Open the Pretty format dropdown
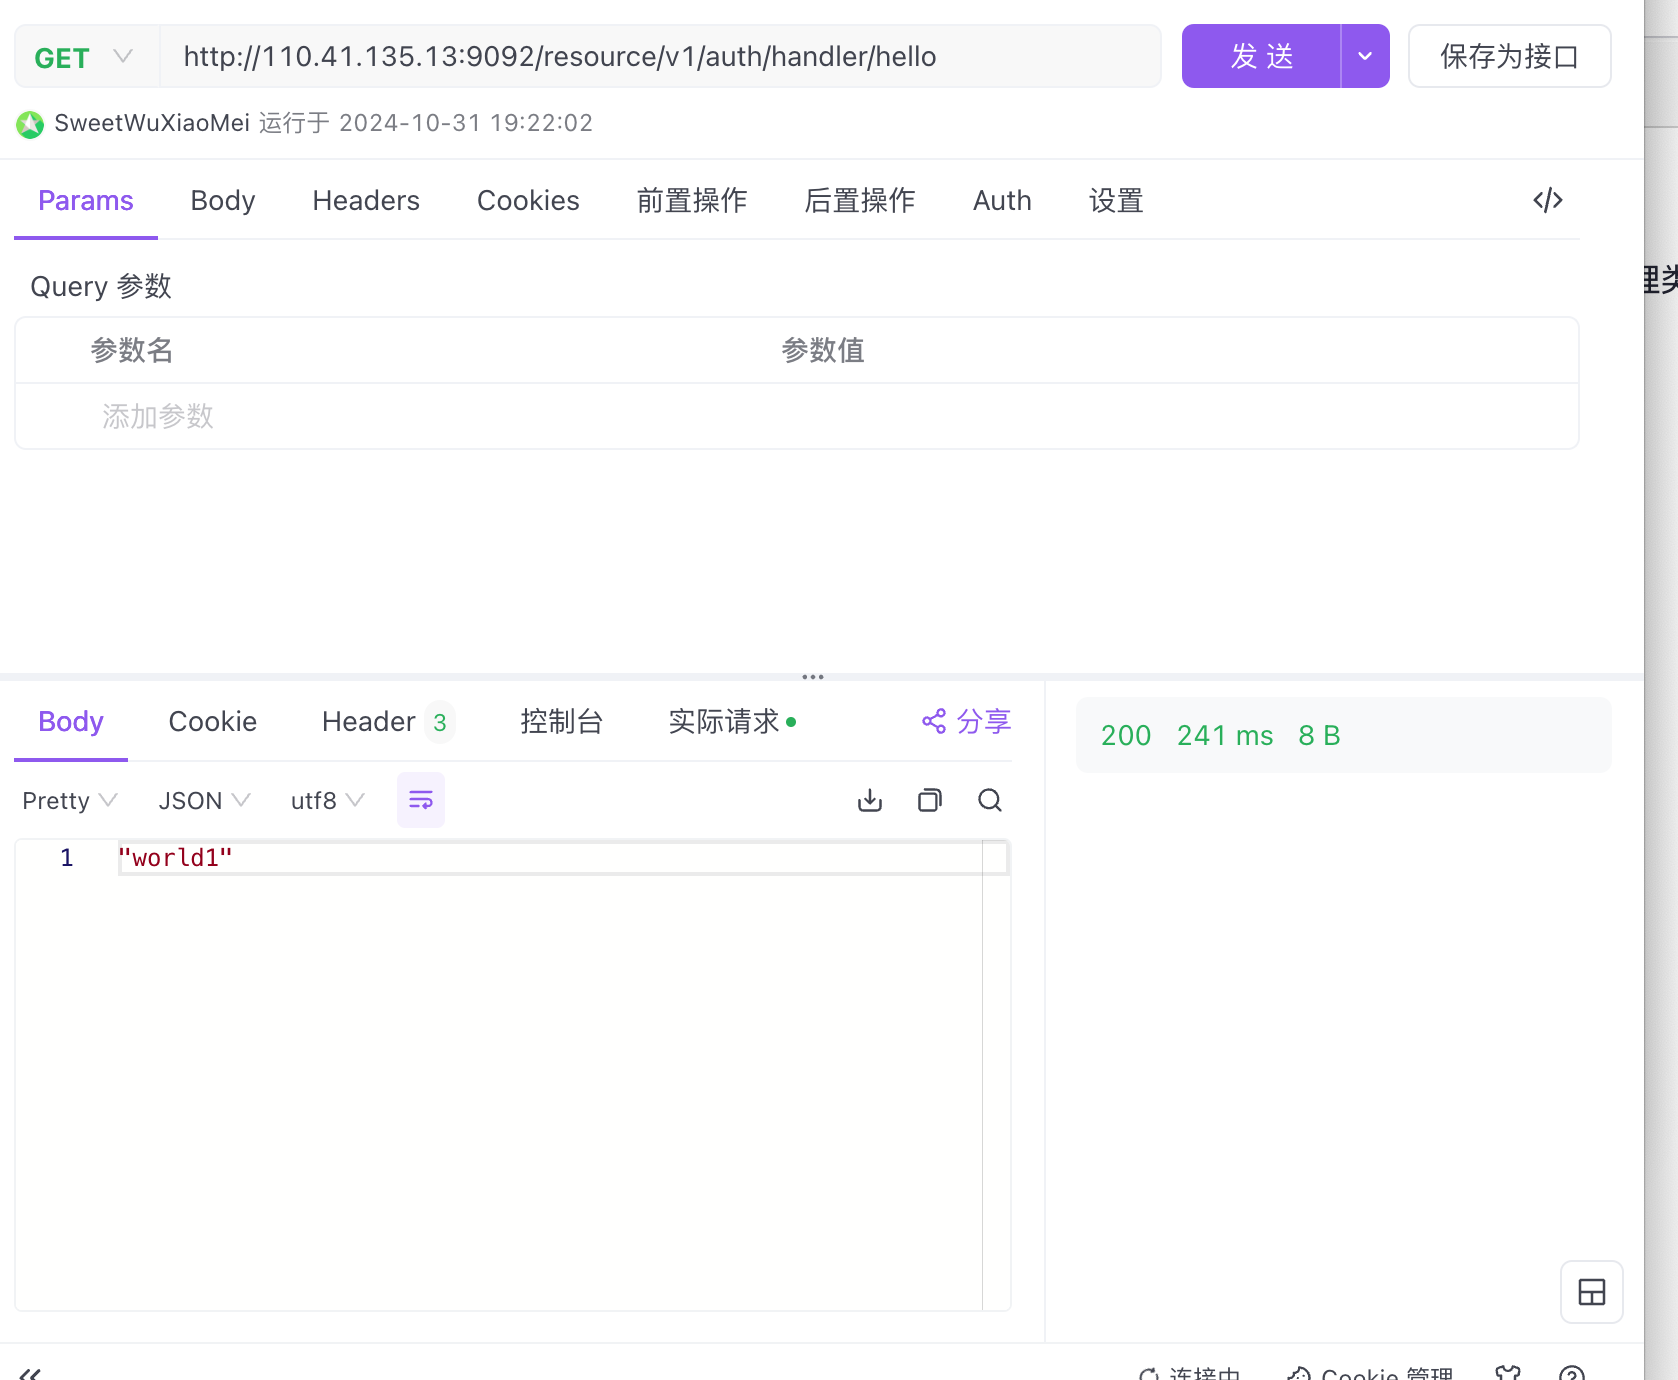 [x=70, y=800]
